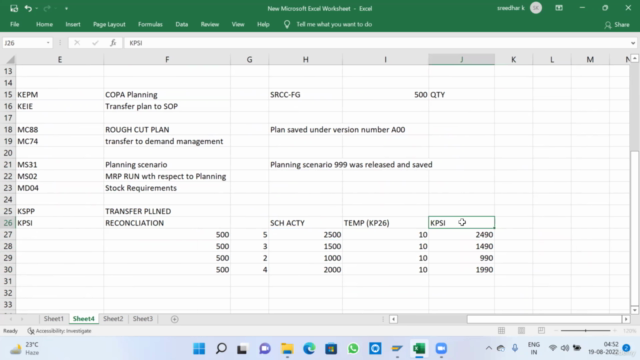
Task: Click the sreedhar k account avatar
Action: click(536, 8)
